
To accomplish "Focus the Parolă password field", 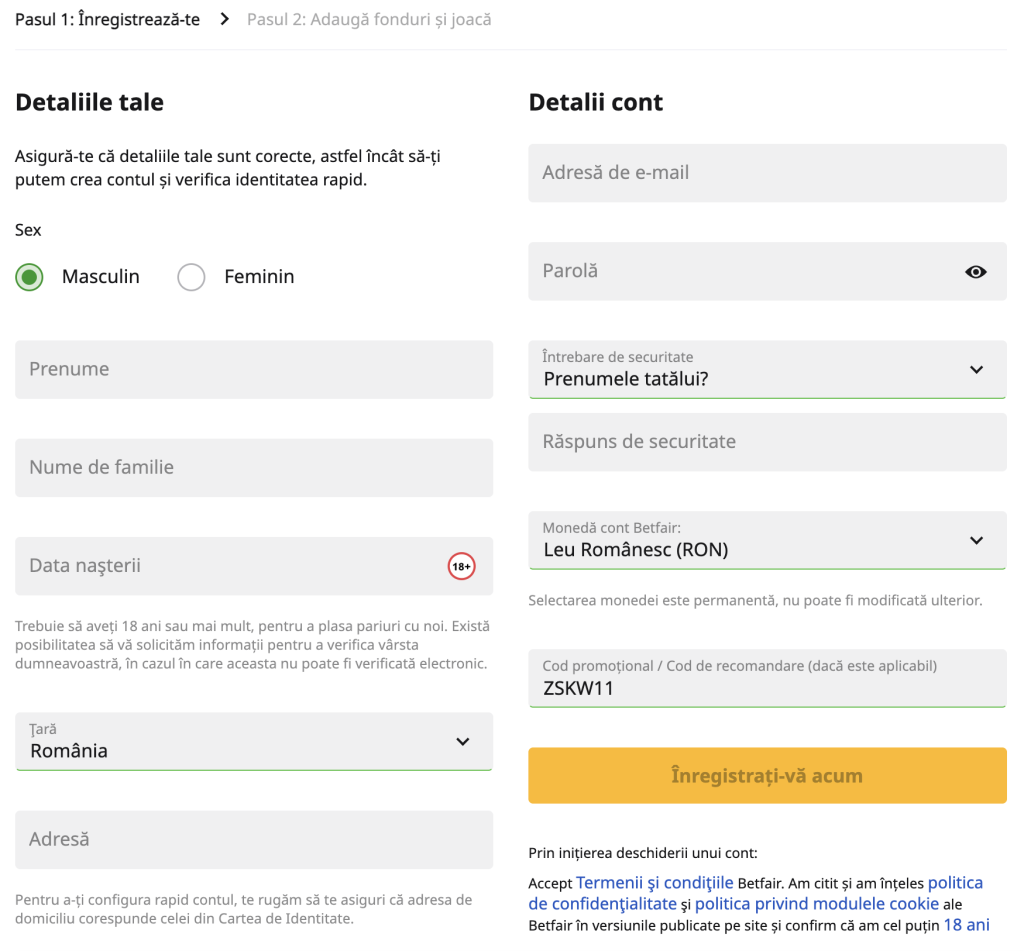I will pos(767,272).
